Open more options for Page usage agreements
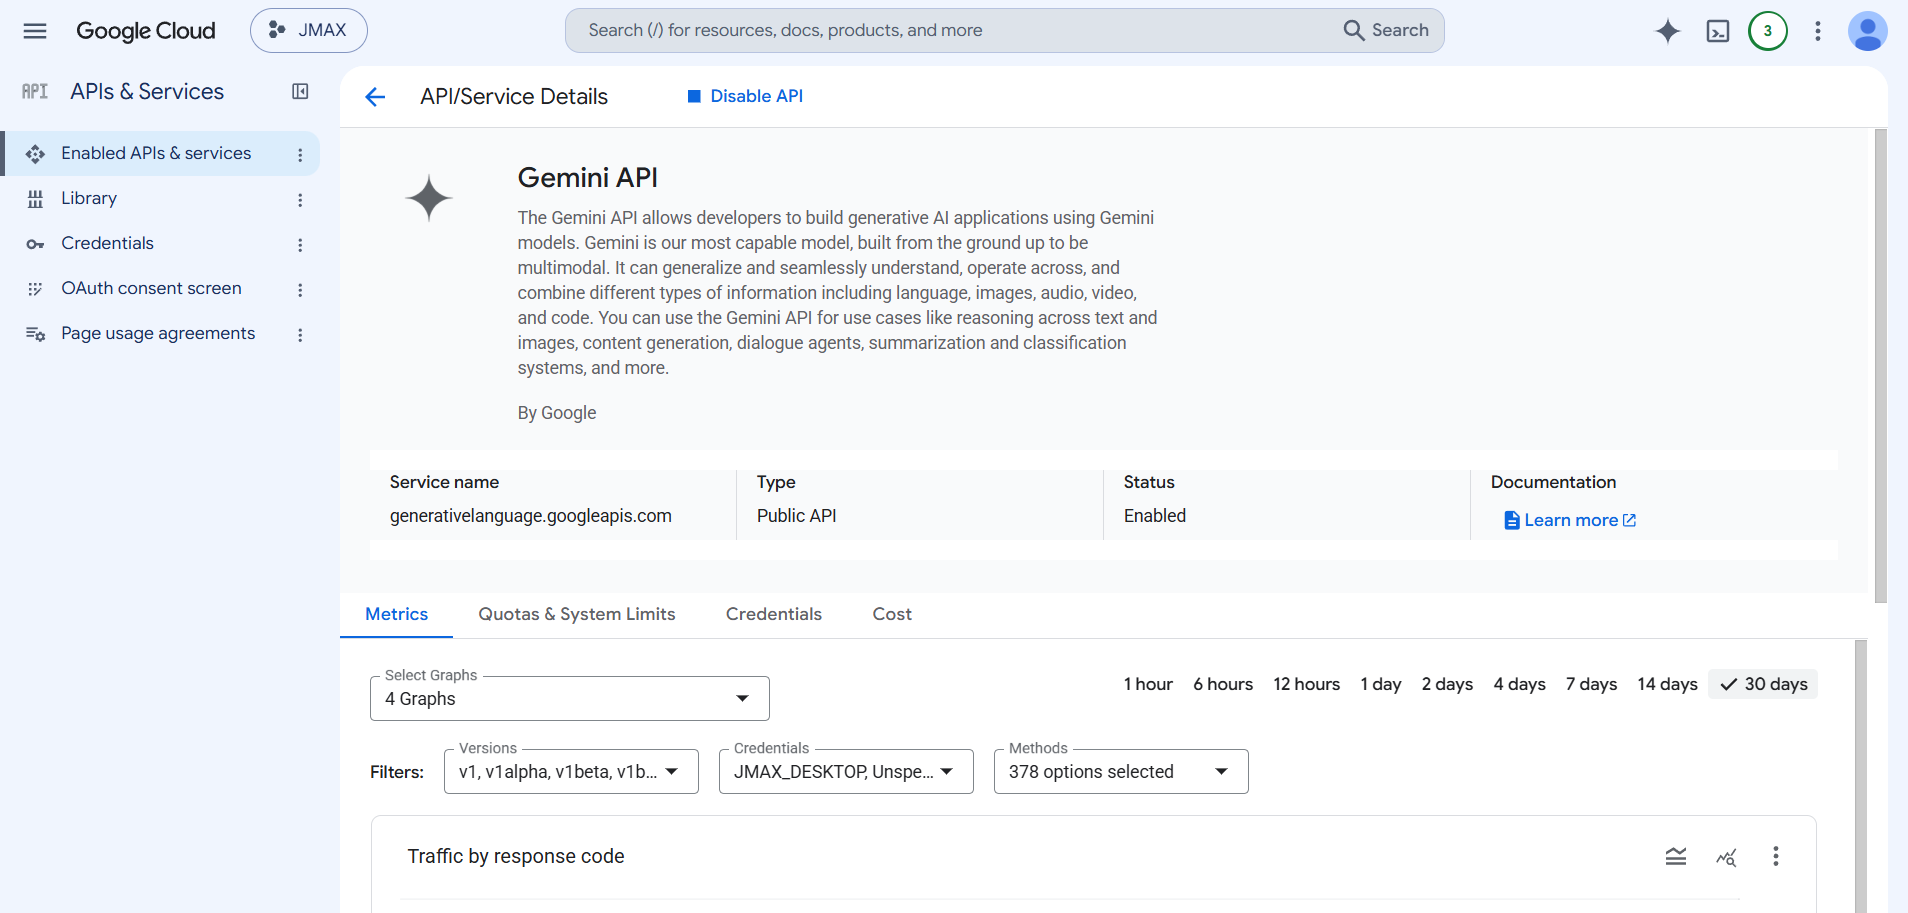Viewport: 1908px width, 913px height. (300, 334)
